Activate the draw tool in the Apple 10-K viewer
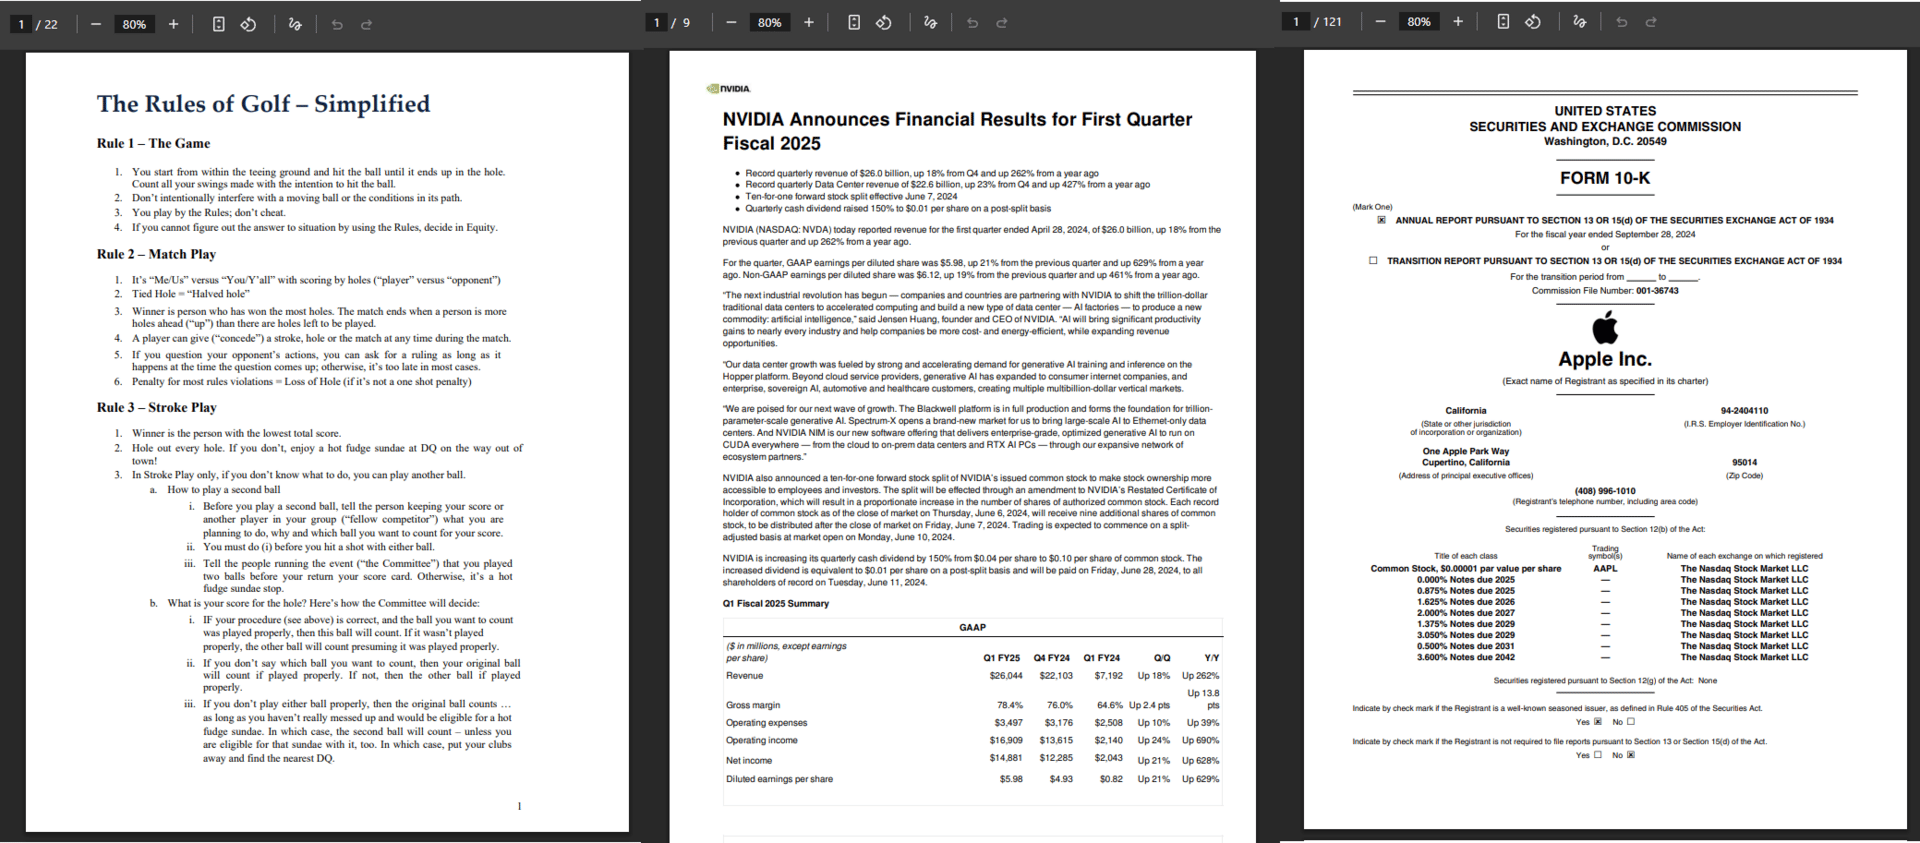This screenshot has width=1920, height=843. [x=1580, y=21]
